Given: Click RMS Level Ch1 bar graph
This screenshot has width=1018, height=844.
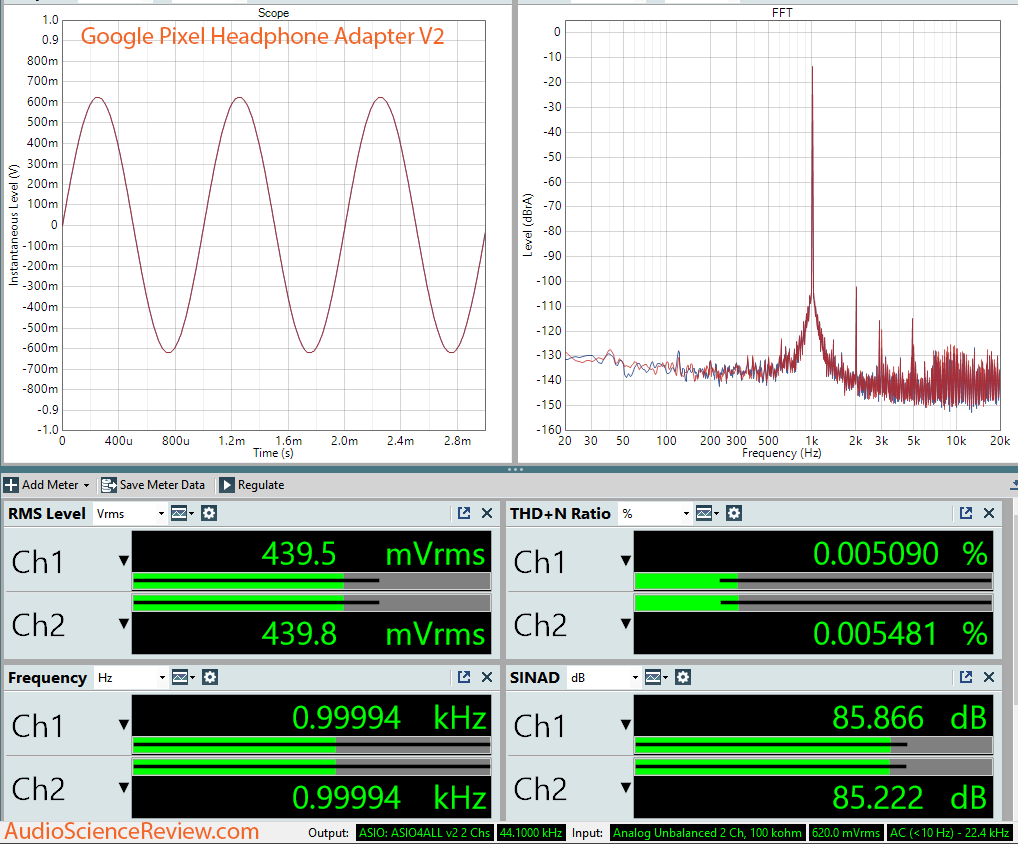Looking at the screenshot, I should (311, 581).
